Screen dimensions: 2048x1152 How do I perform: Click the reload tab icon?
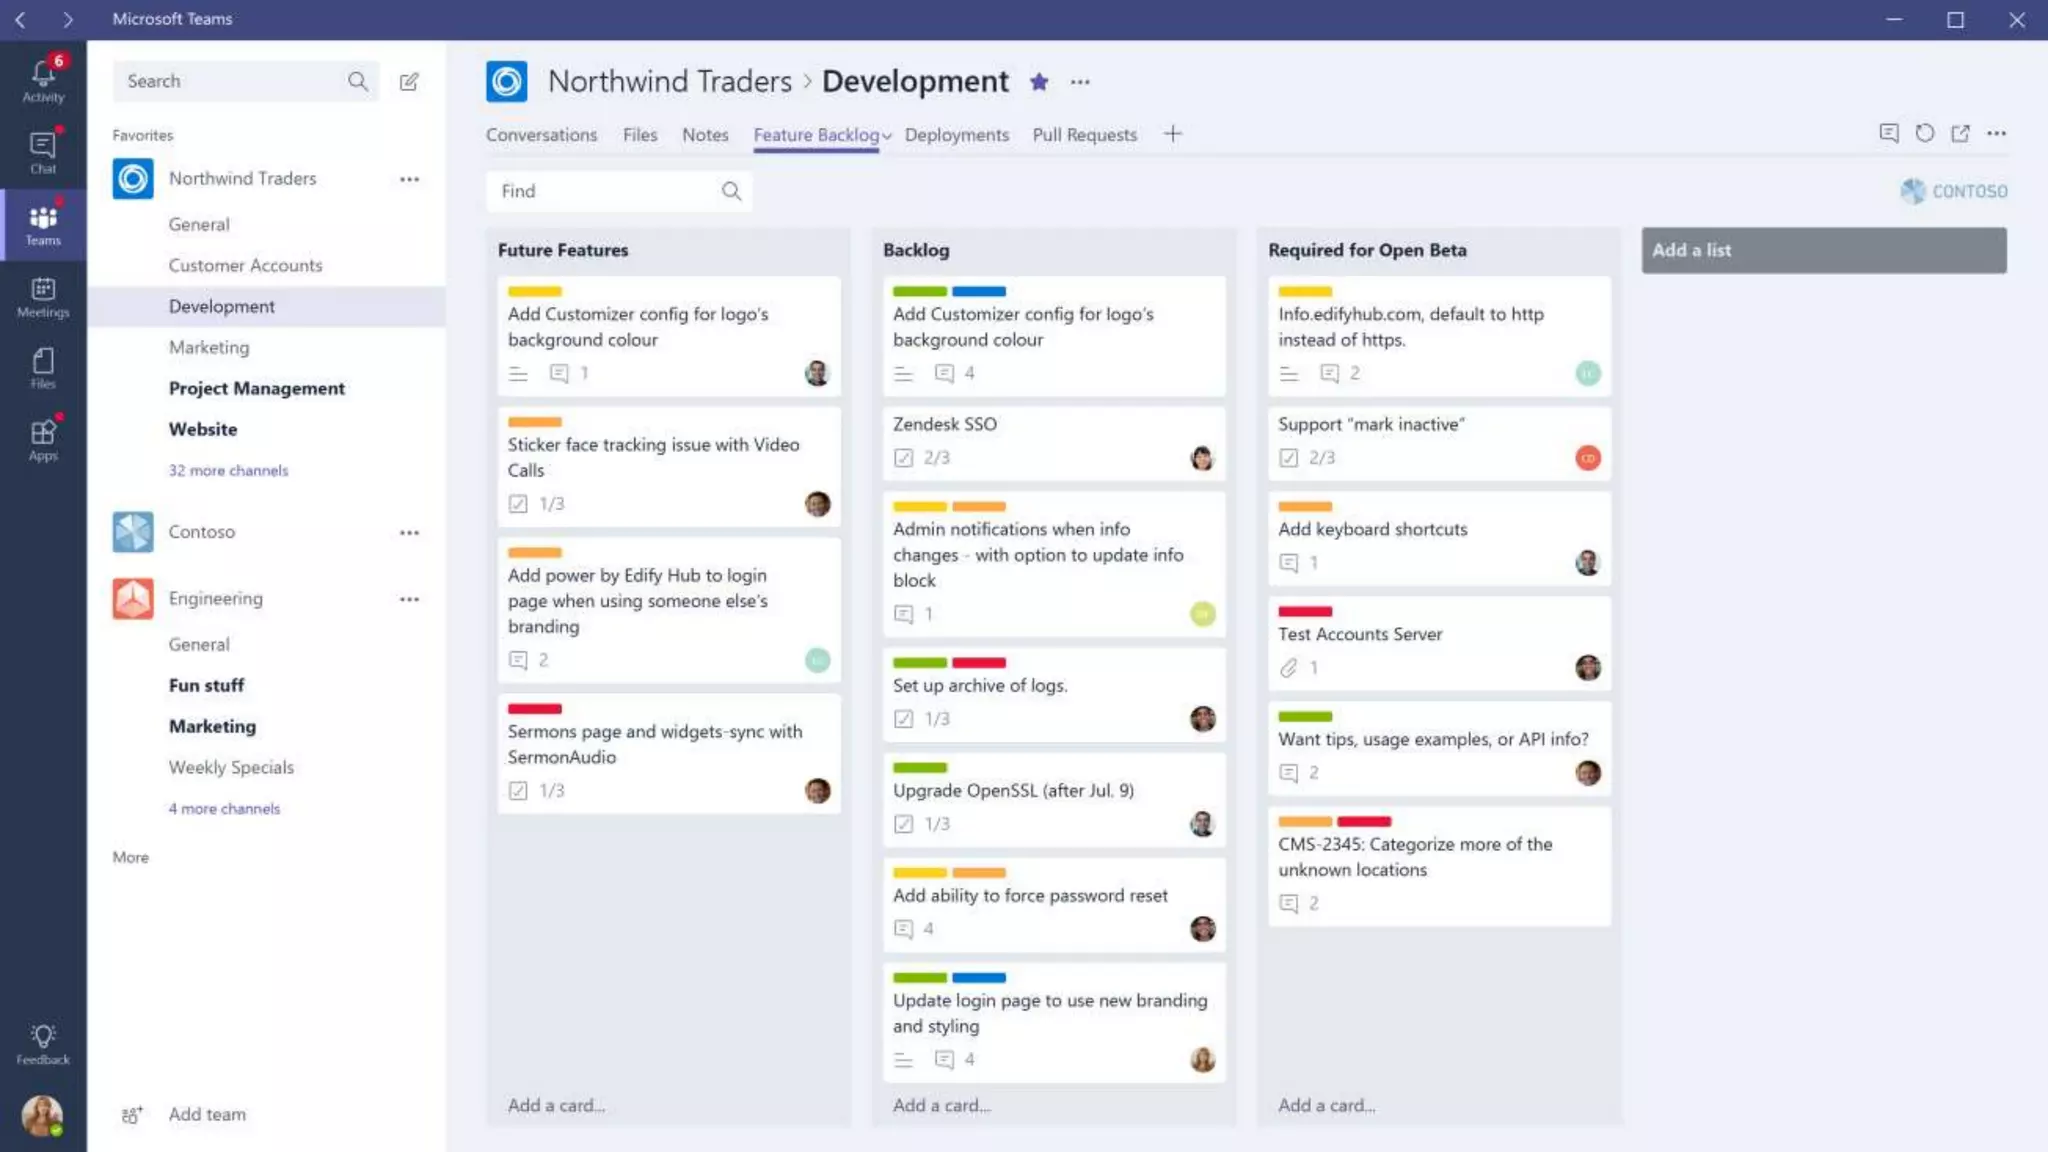pos(1924,133)
